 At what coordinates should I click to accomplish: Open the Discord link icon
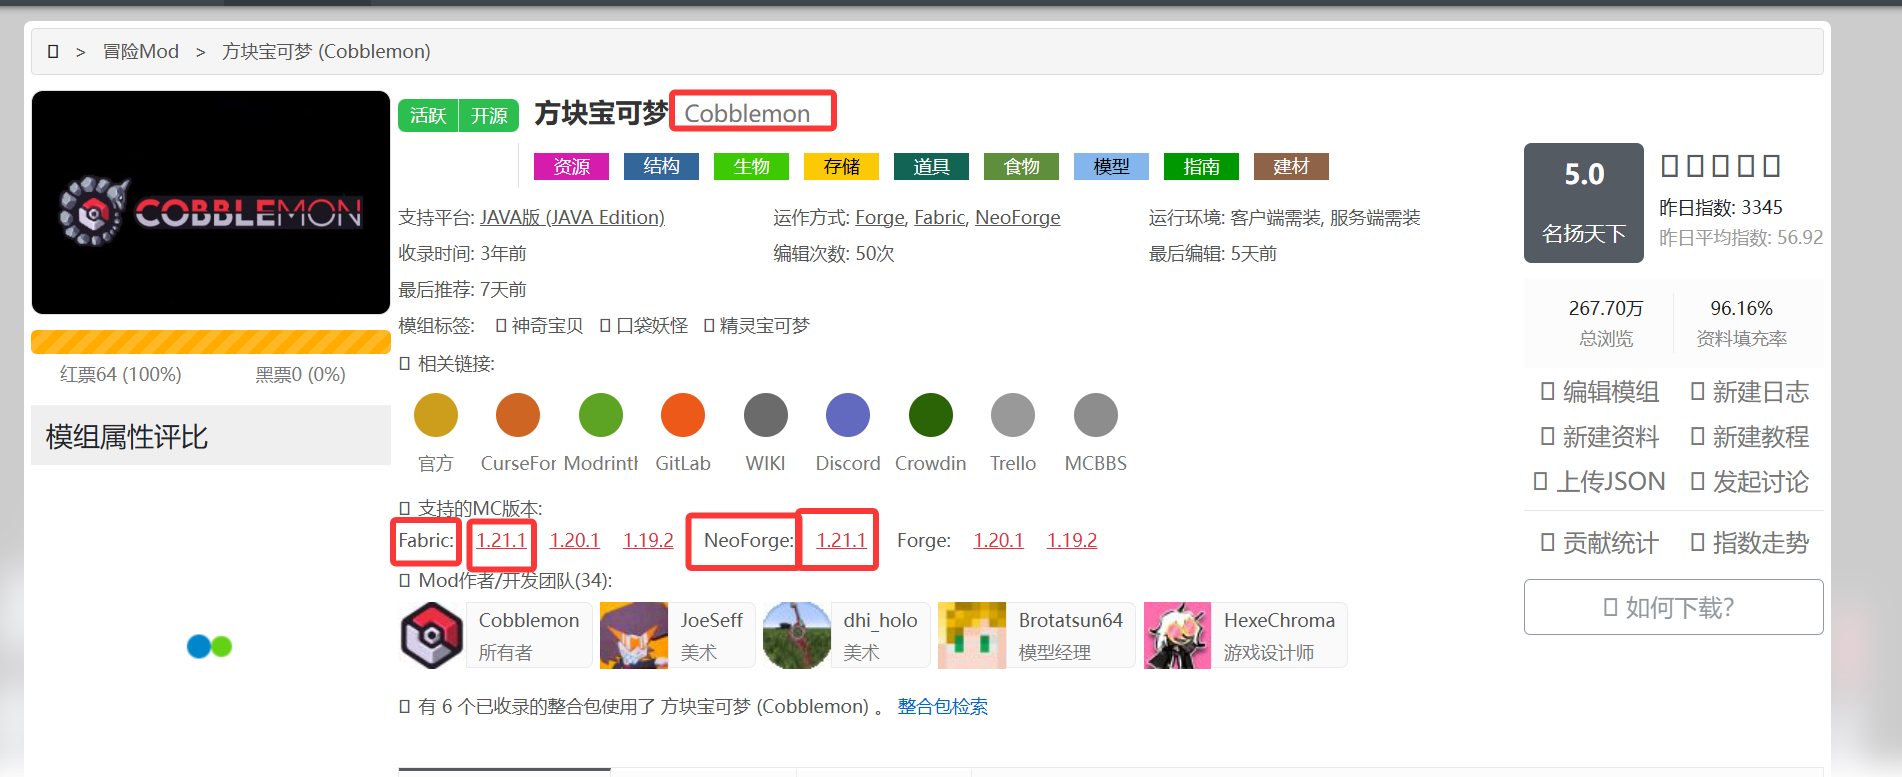[848, 415]
